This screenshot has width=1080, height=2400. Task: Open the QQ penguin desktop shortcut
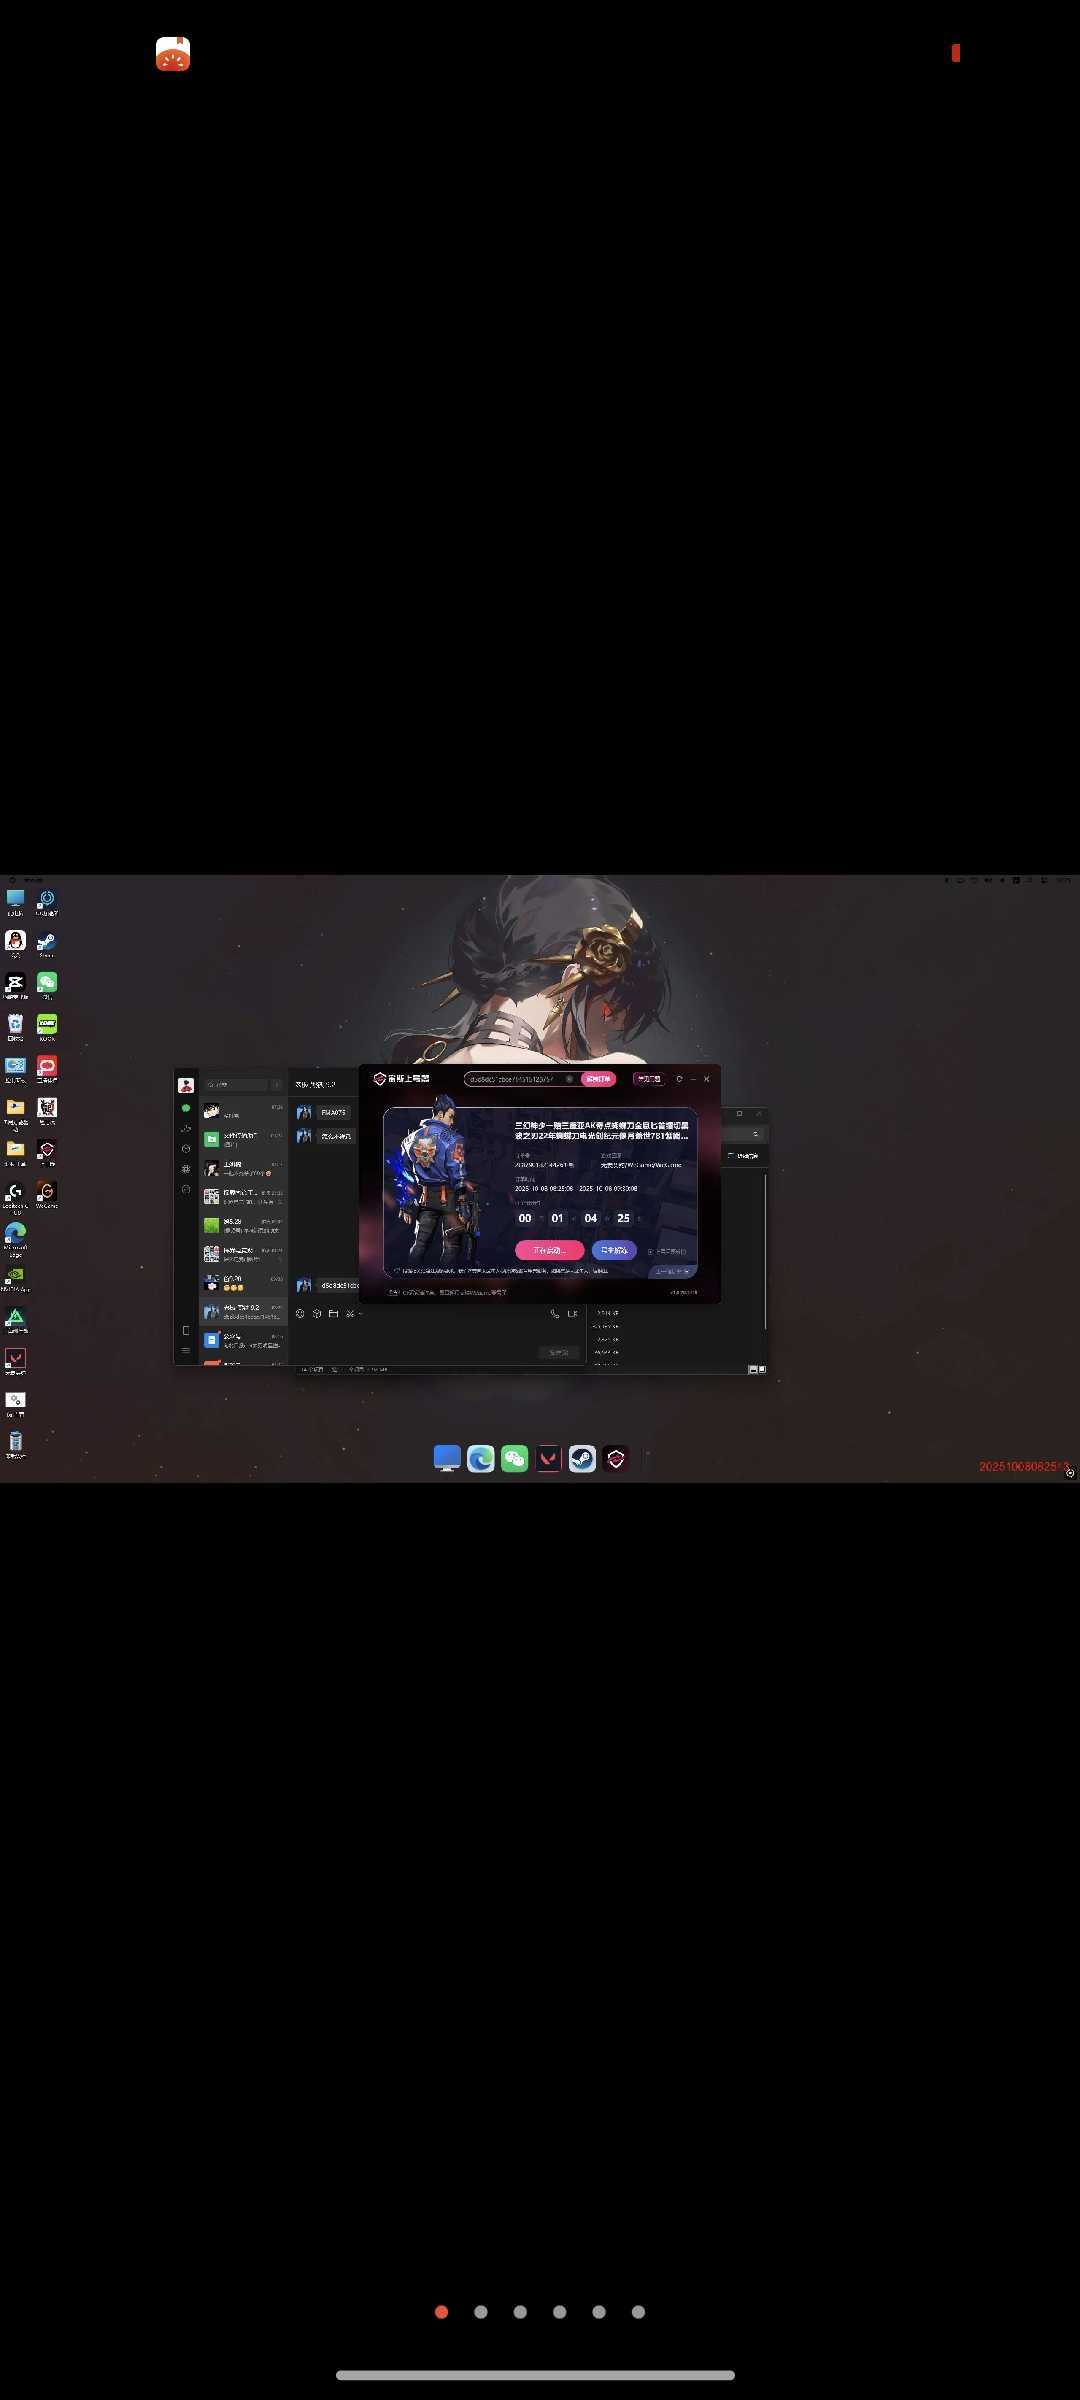pos(15,941)
